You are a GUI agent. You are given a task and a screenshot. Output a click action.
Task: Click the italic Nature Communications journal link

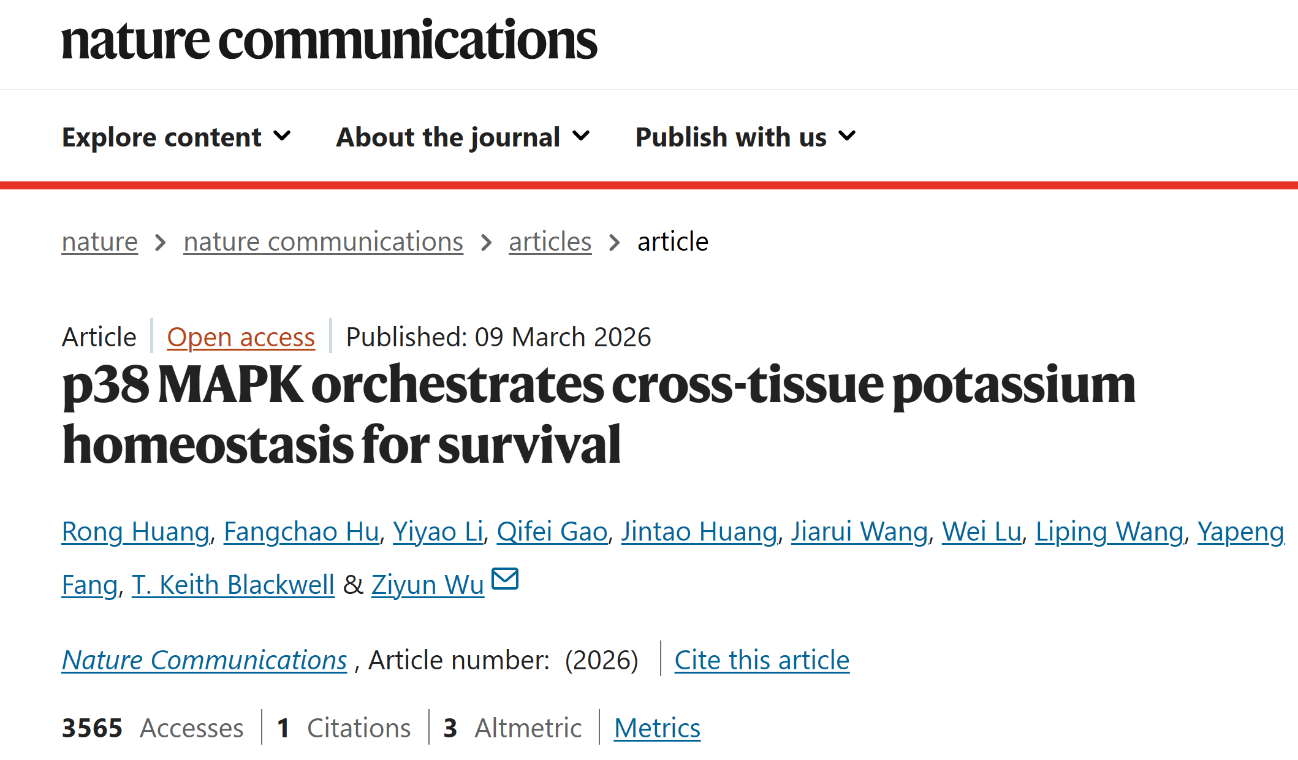[204, 660]
